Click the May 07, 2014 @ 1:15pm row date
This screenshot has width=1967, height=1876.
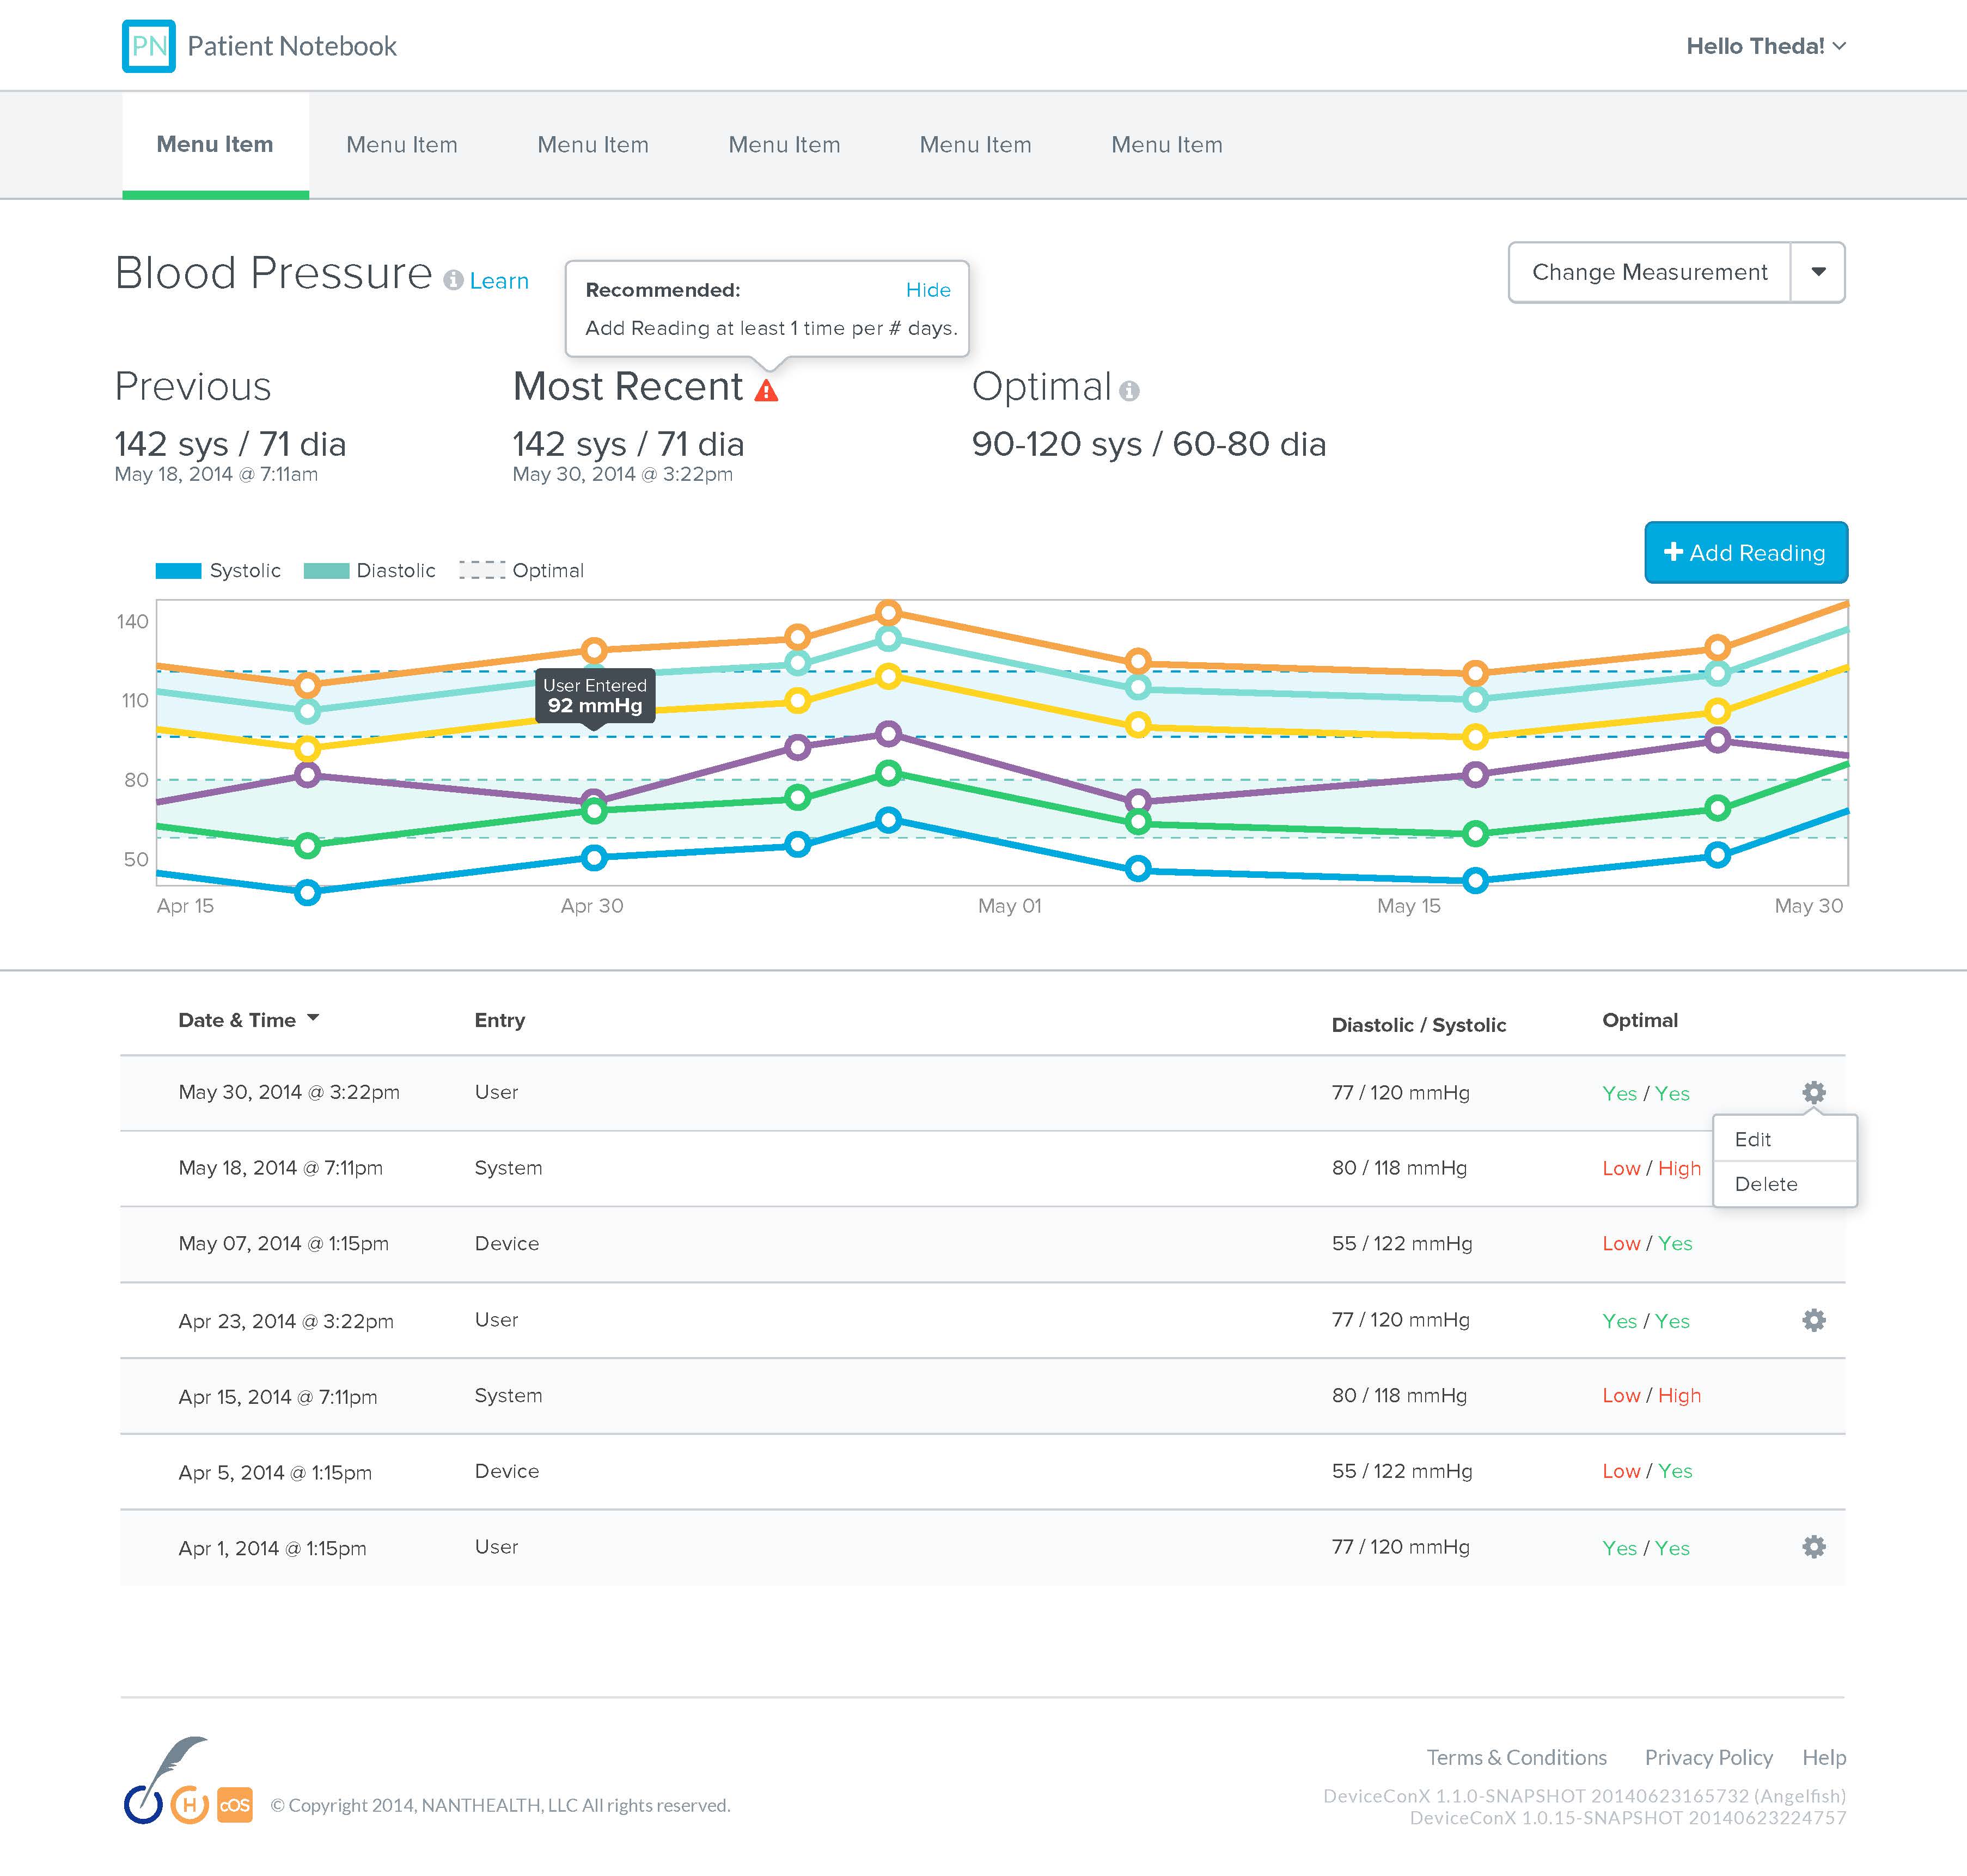(283, 1244)
